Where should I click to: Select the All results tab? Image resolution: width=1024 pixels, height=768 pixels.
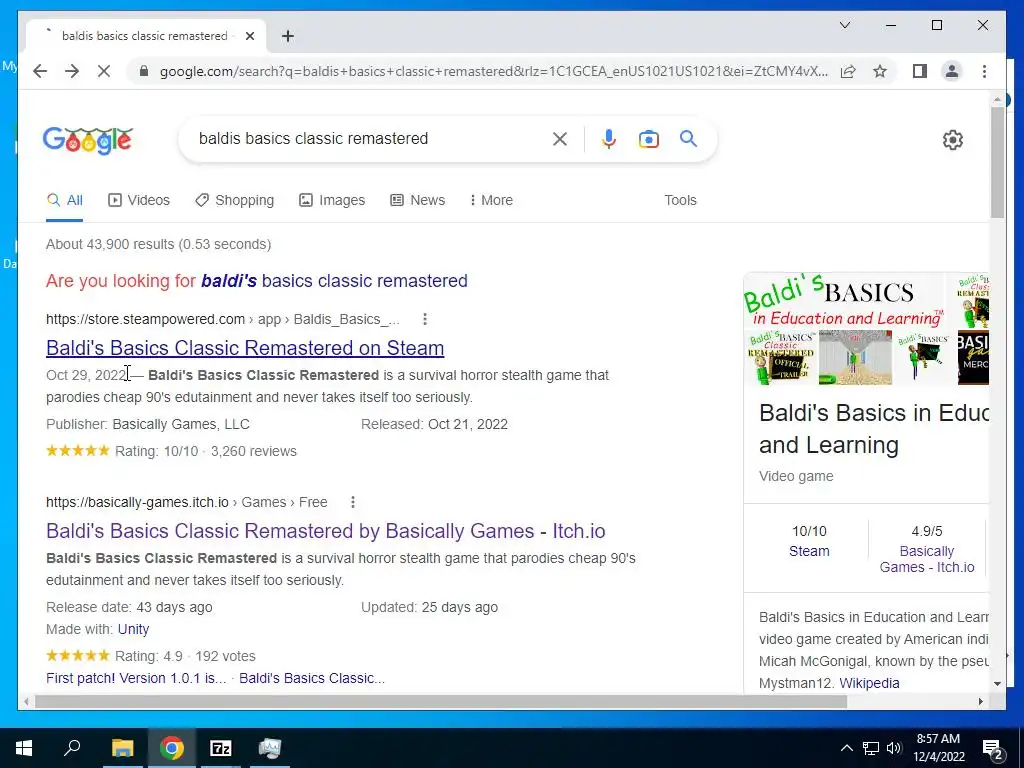(x=65, y=200)
